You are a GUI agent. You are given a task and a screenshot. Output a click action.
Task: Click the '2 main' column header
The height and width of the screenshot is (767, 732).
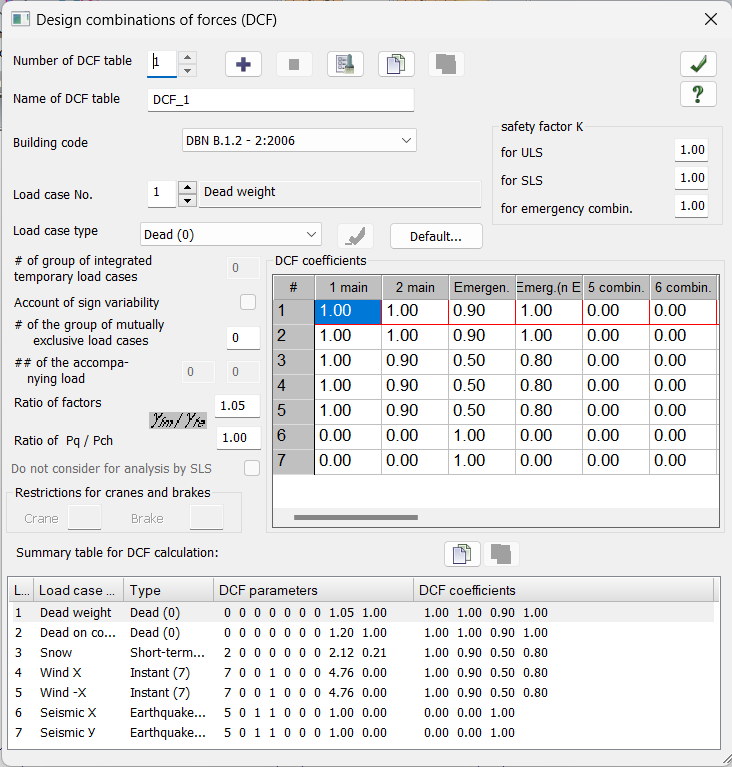[415, 287]
